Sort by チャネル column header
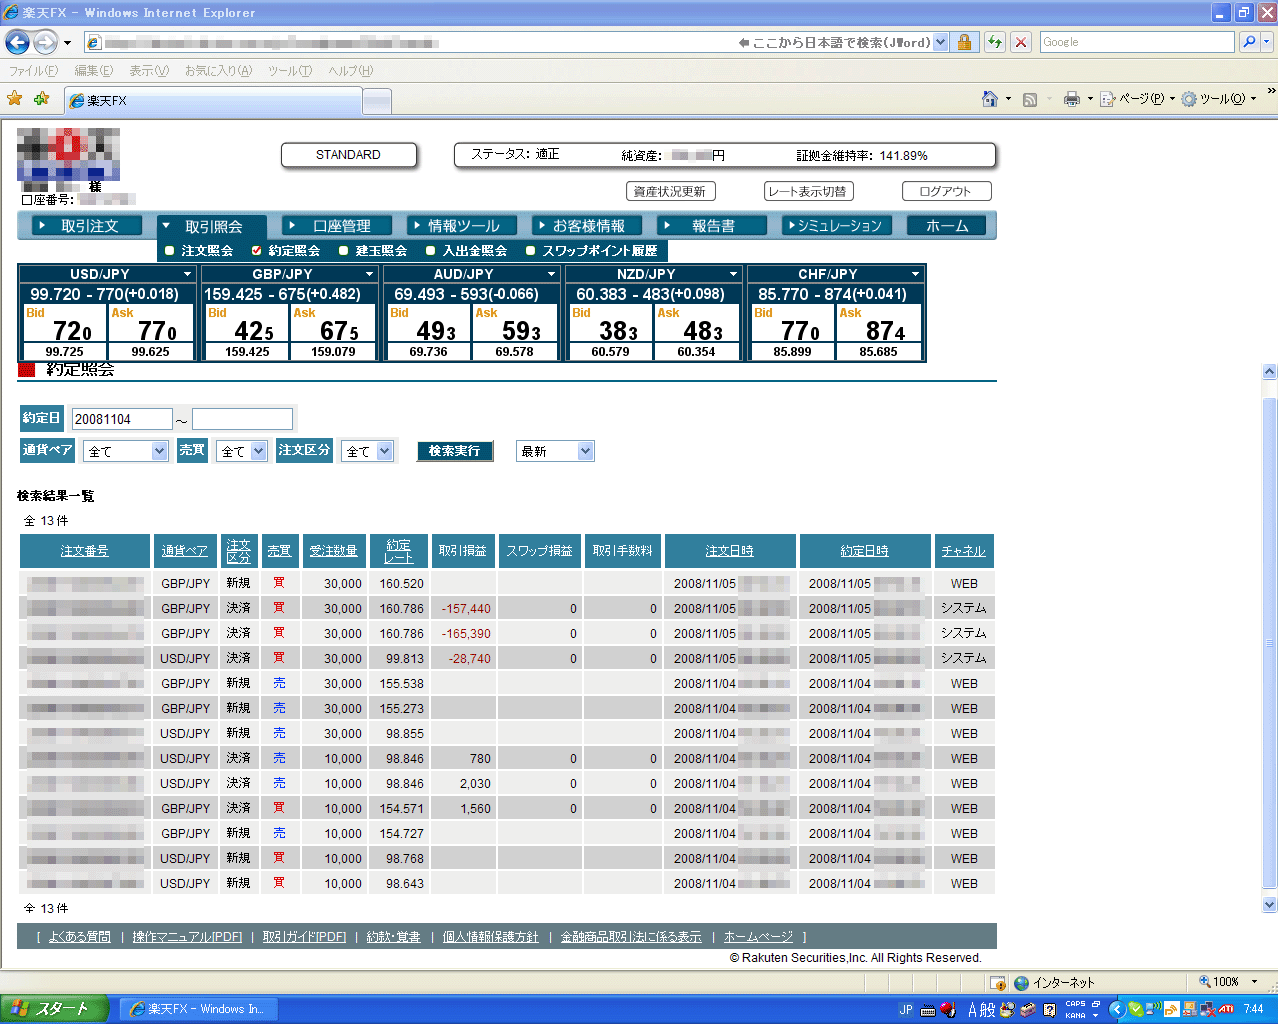Screen dimensions: 1278x1024 coord(963,551)
